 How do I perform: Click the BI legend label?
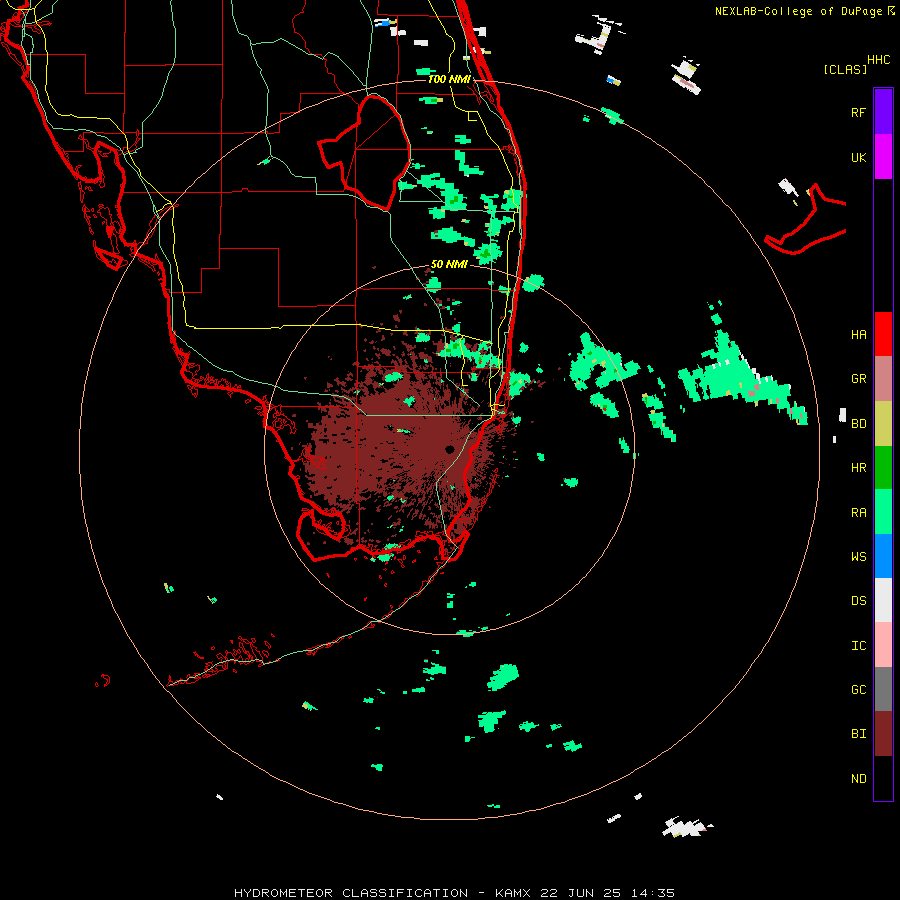tap(859, 734)
